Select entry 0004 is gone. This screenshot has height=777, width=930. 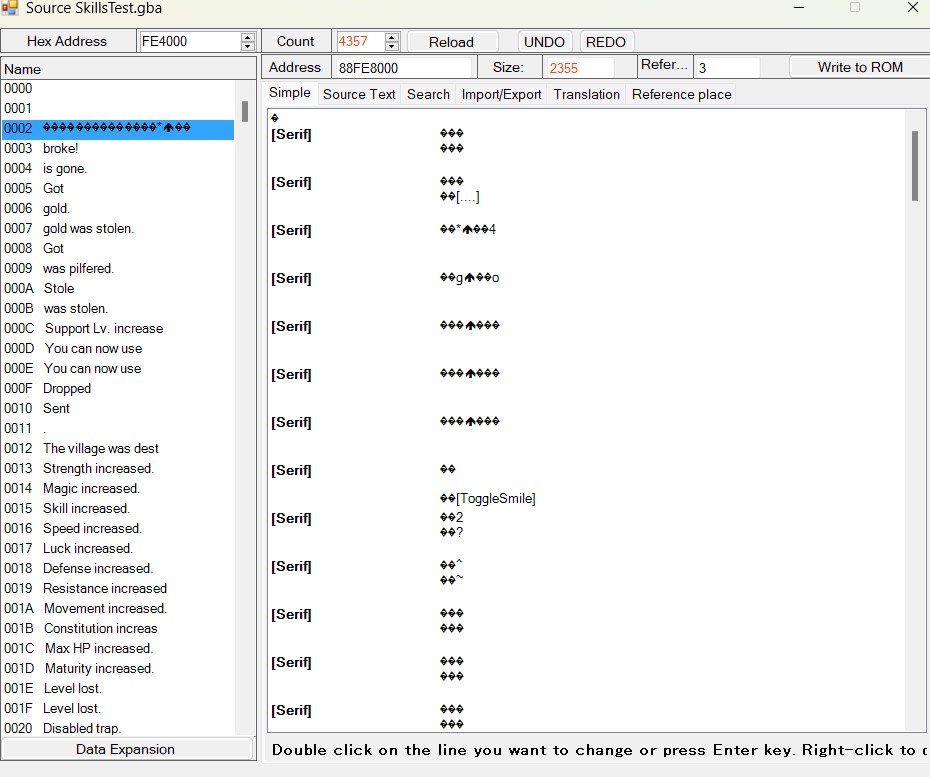pyautogui.click(x=118, y=168)
